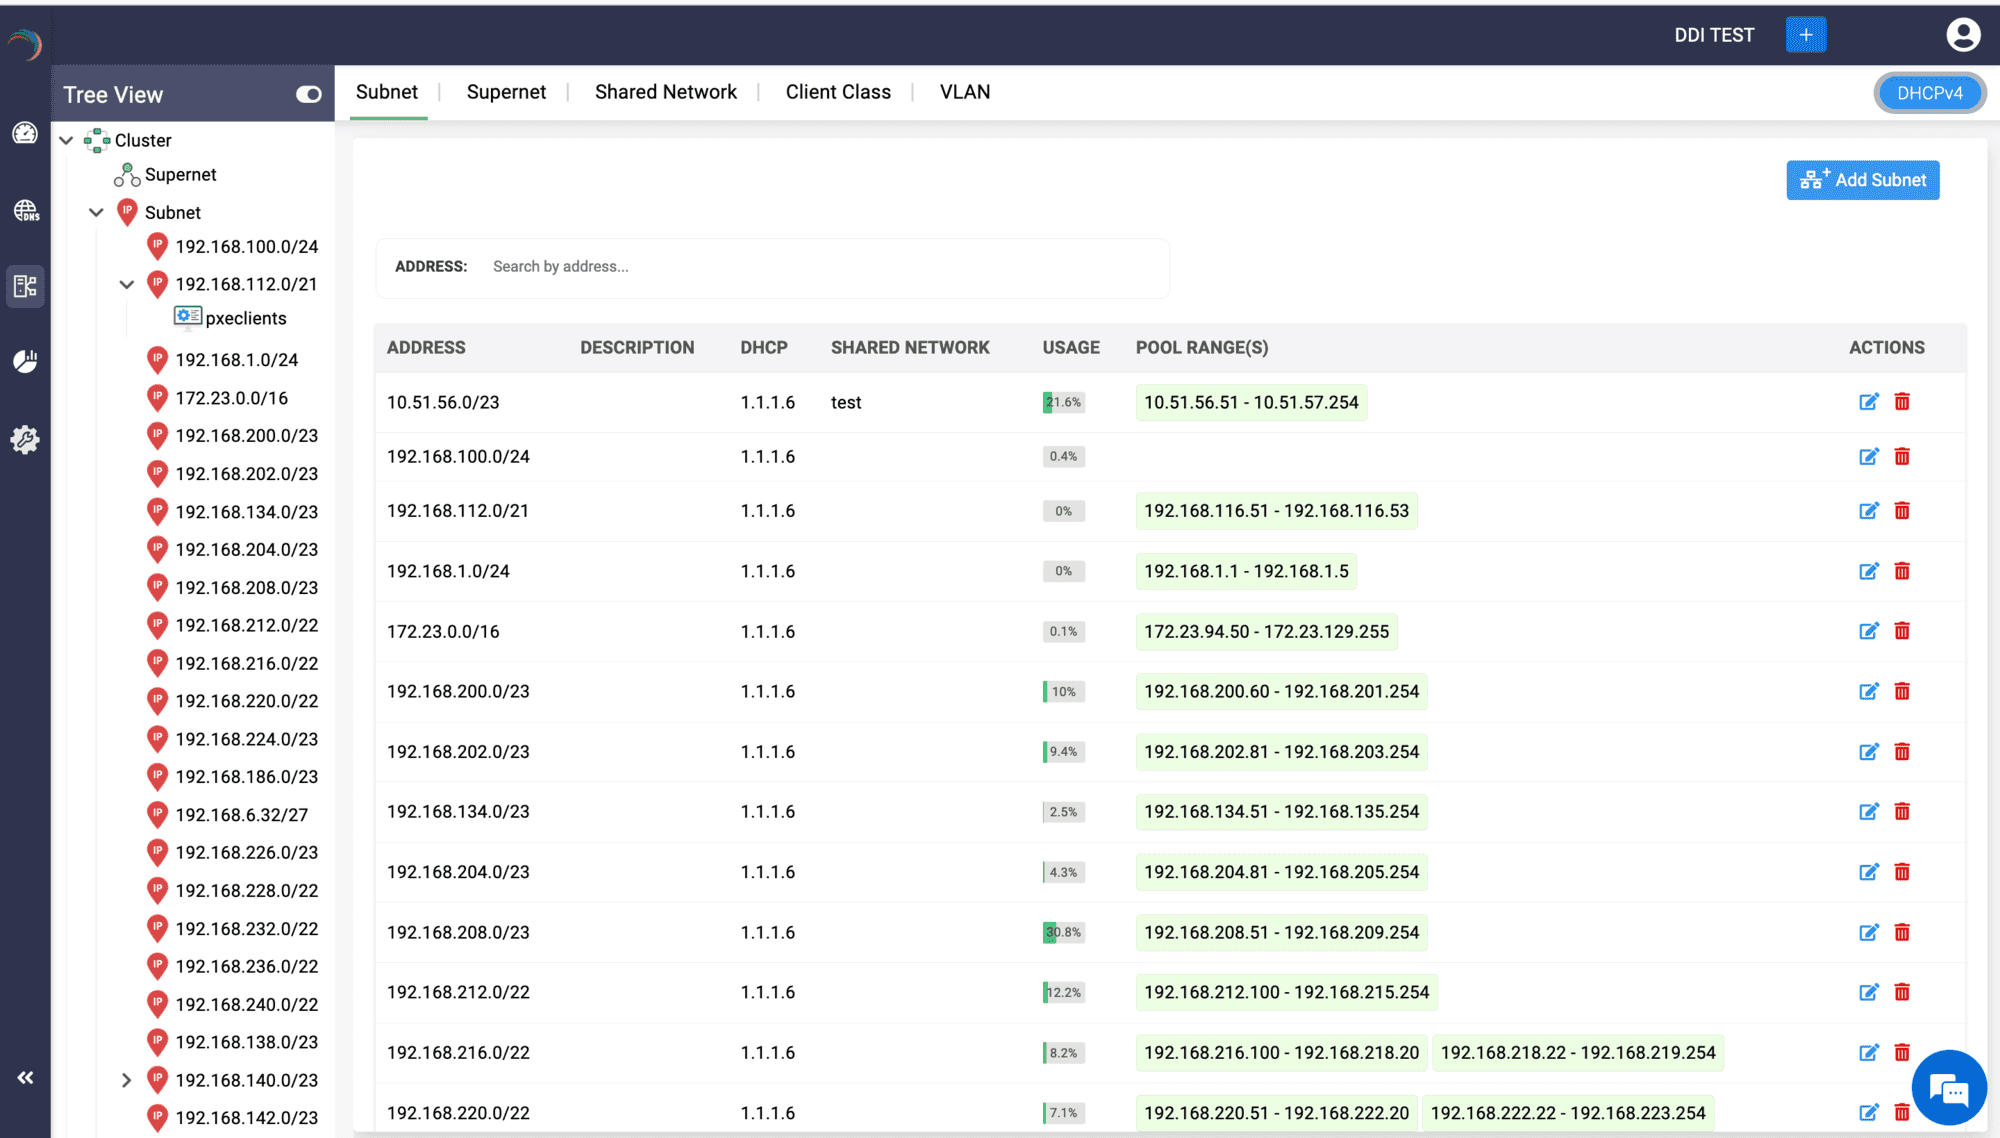Expand the 192.168.140.0/23 tree node
Viewport: 2000px width, 1138px height.
127,1080
